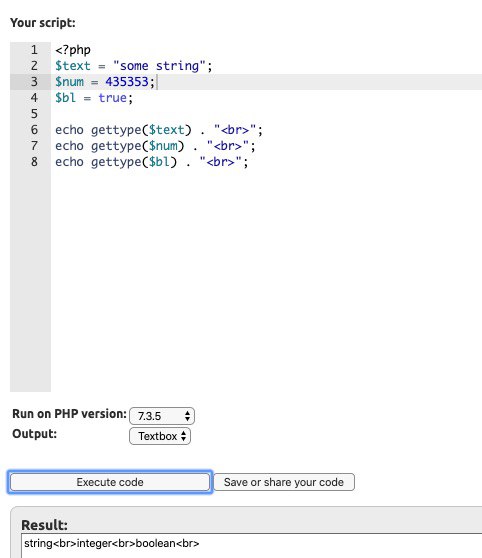Screen dimensions: 482x558
Task: Click line number 8 in the gutter
Action: click(34, 162)
